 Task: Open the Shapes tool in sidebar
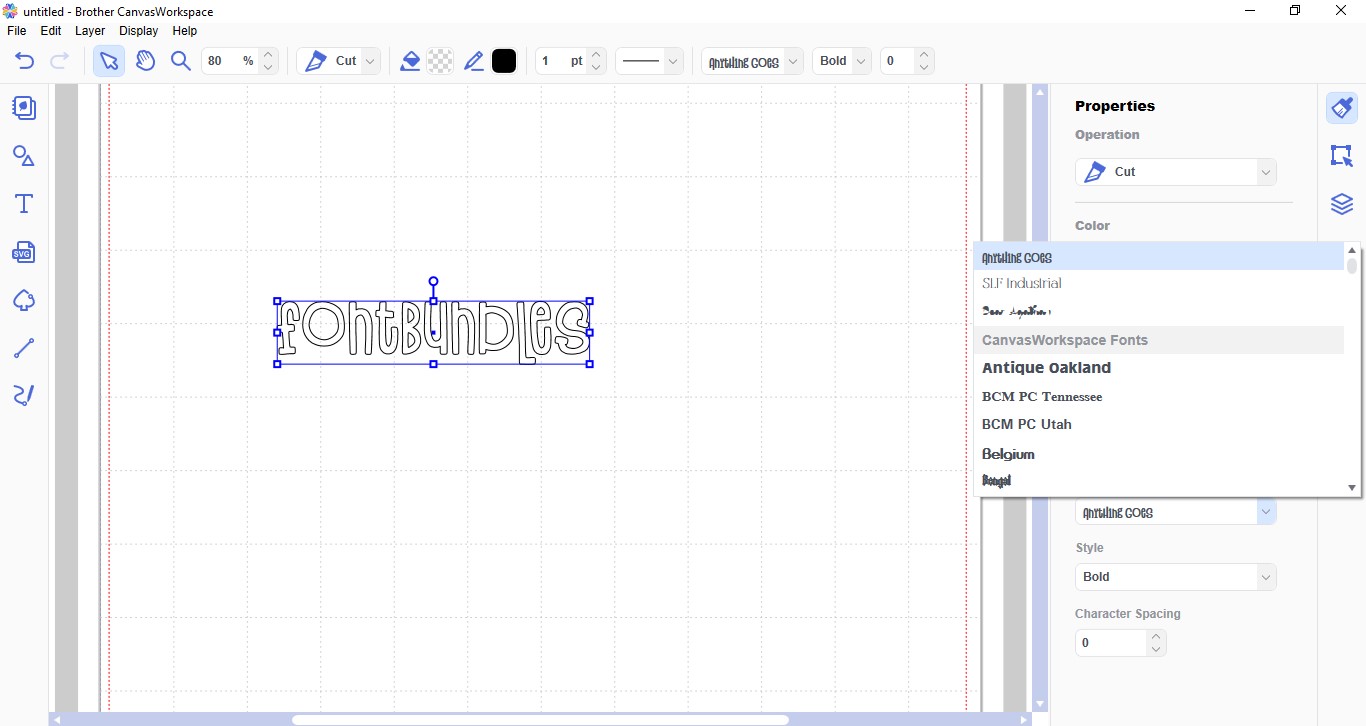click(24, 156)
